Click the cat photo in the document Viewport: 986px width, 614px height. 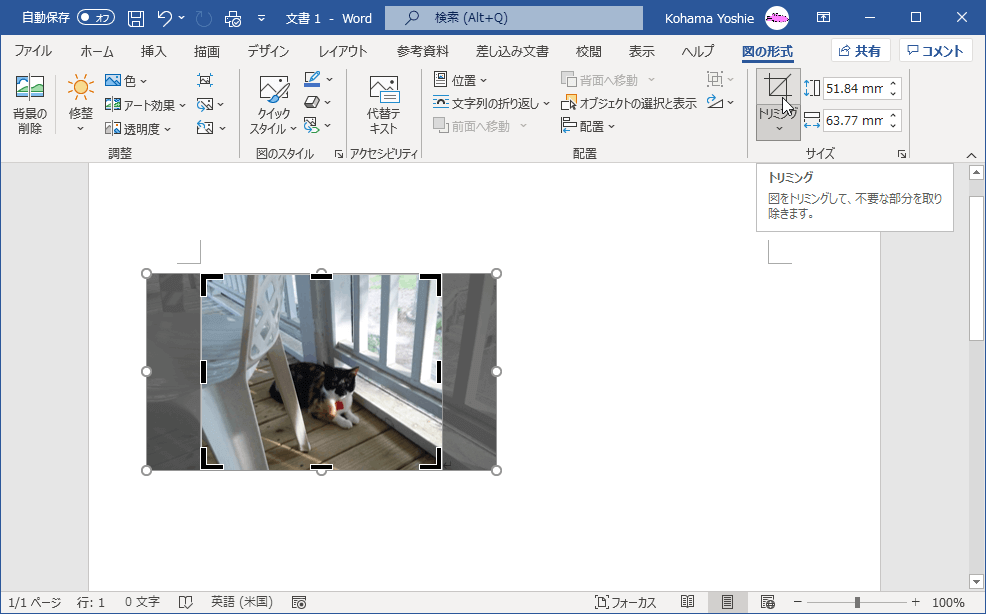coord(321,372)
